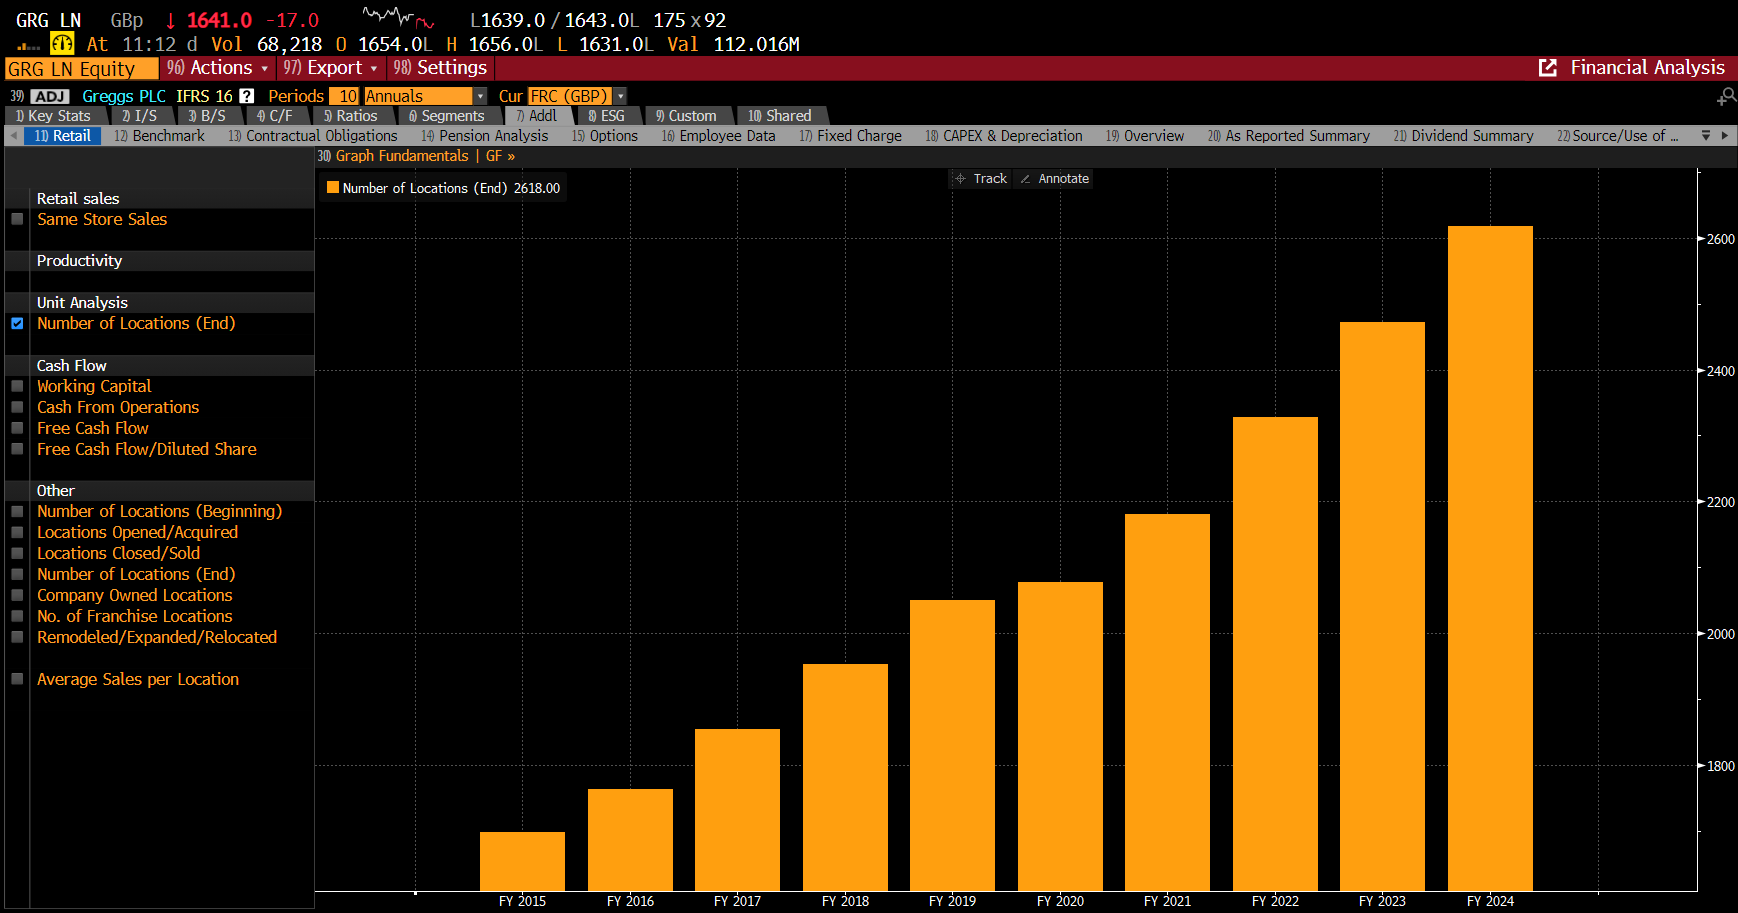
Task: Open the Ratios tab
Action: click(351, 116)
